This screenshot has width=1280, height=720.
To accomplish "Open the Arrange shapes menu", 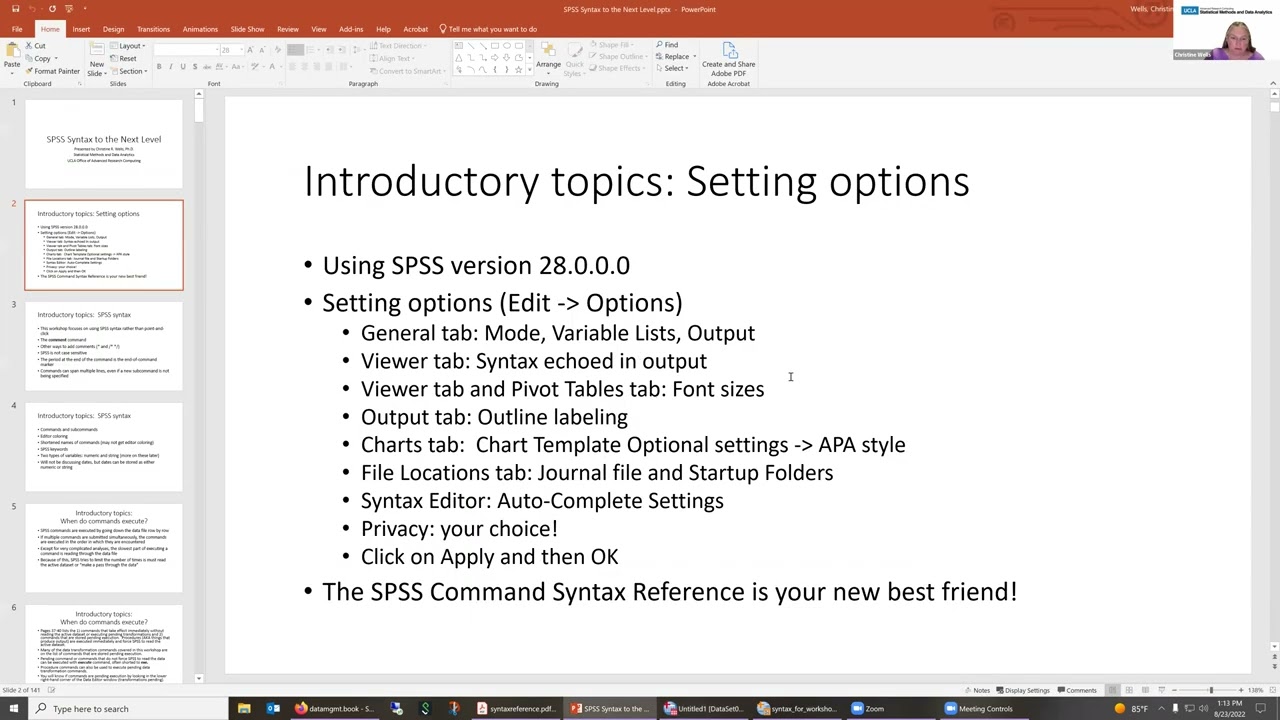I will 548,58.
